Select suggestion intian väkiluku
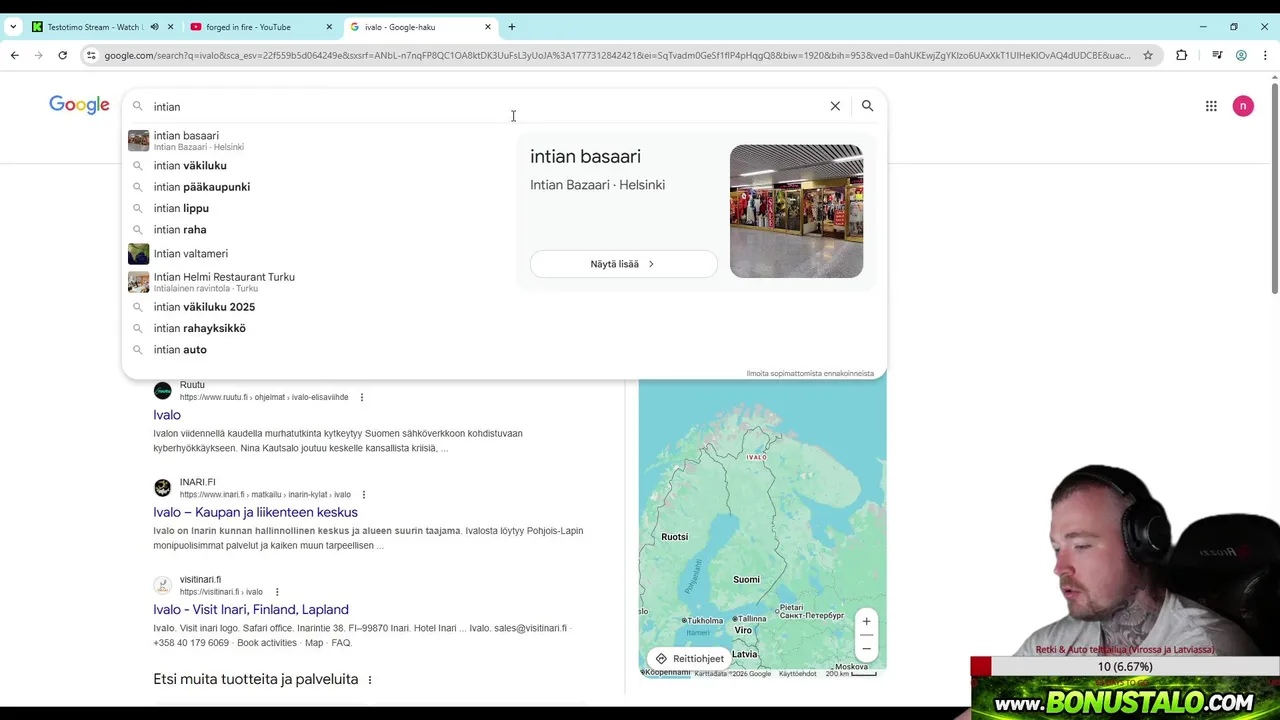 [318, 166]
